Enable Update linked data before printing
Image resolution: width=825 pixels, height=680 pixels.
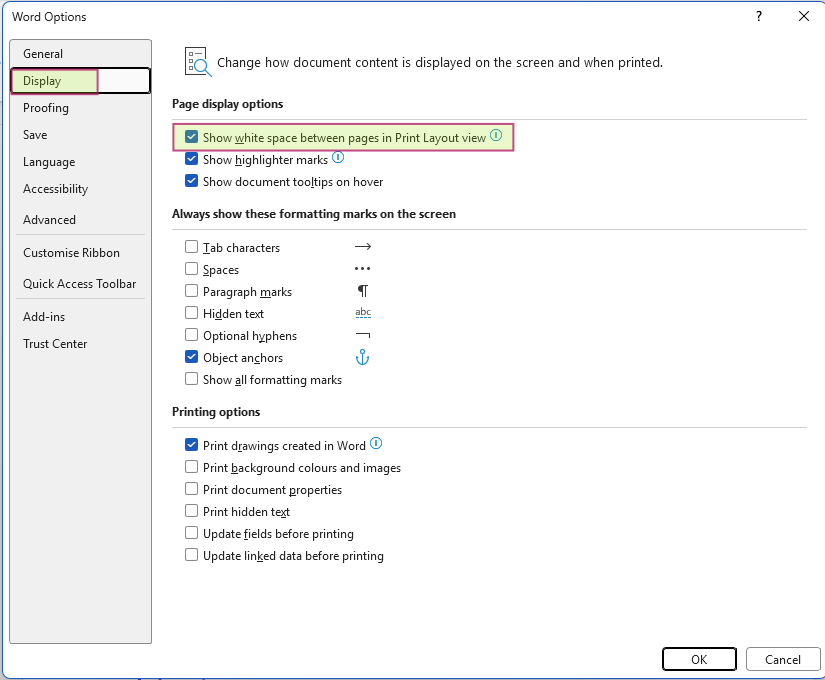192,556
